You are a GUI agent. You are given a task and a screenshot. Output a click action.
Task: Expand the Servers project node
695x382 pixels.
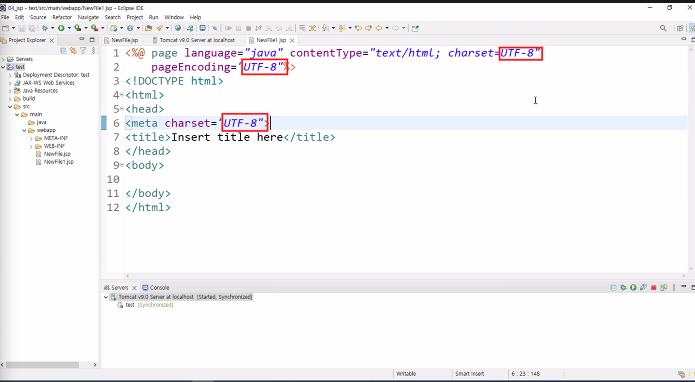click(x=3, y=59)
